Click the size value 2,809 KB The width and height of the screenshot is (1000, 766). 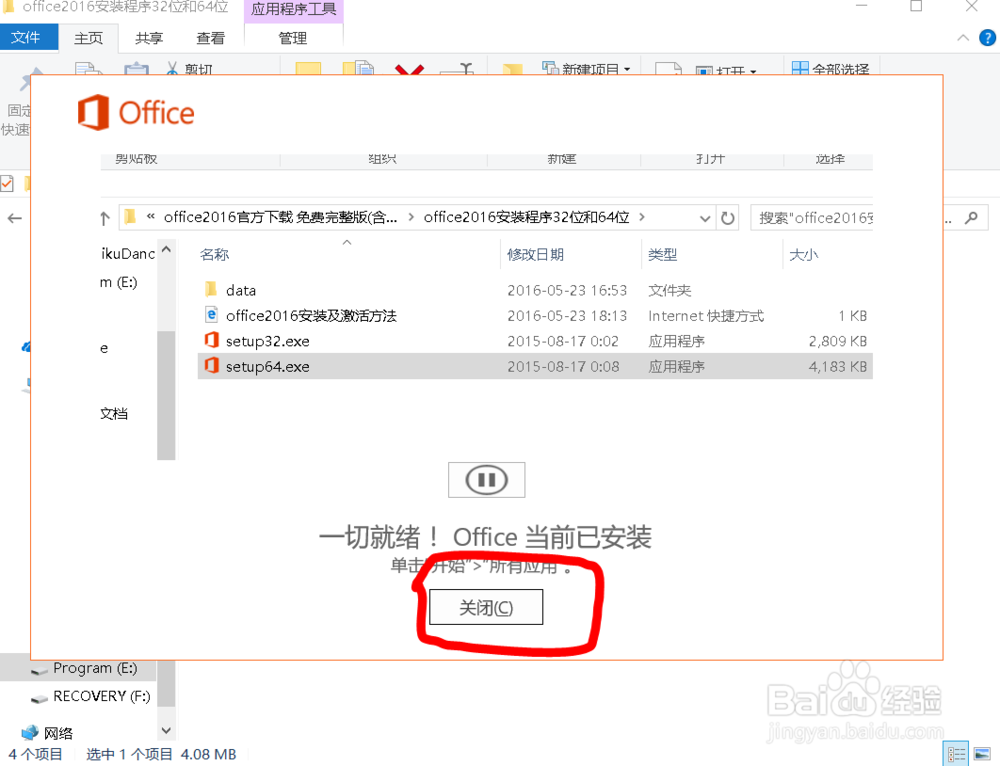pyautogui.click(x=838, y=341)
